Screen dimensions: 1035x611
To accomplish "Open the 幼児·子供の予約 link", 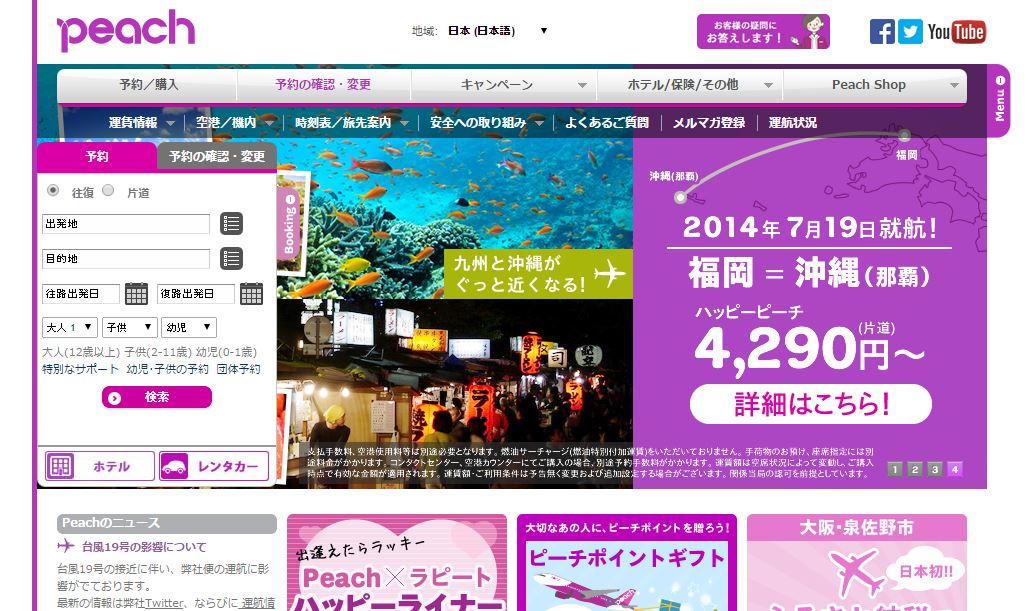I will click(168, 370).
